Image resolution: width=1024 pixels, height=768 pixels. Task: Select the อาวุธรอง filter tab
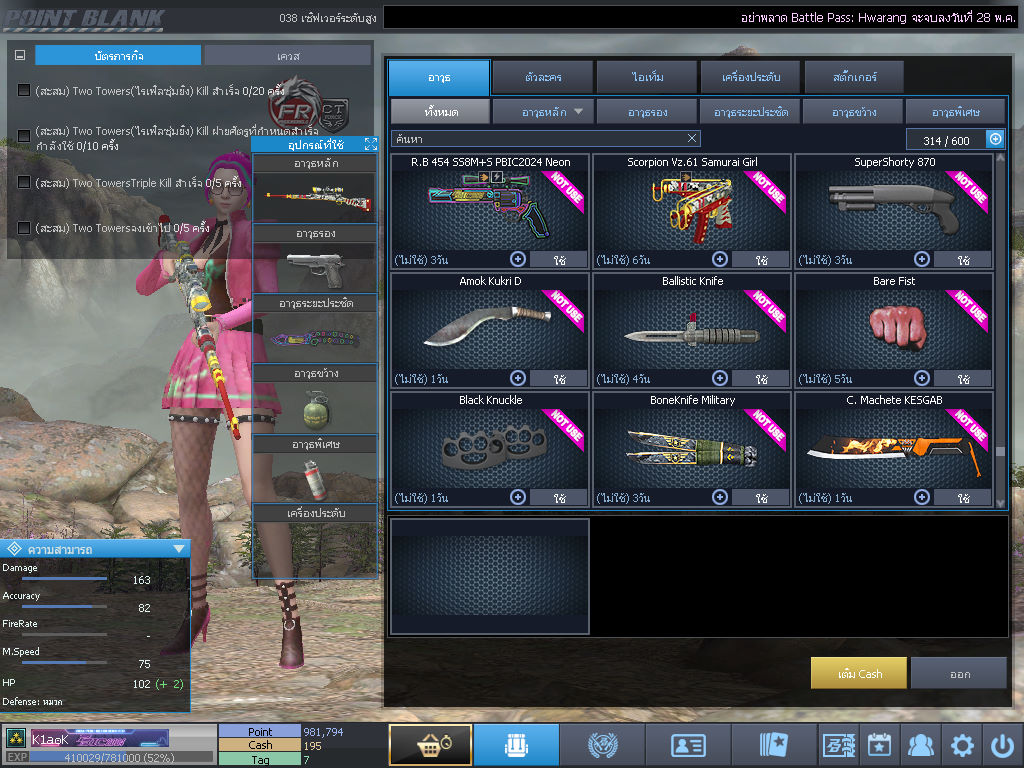click(647, 112)
